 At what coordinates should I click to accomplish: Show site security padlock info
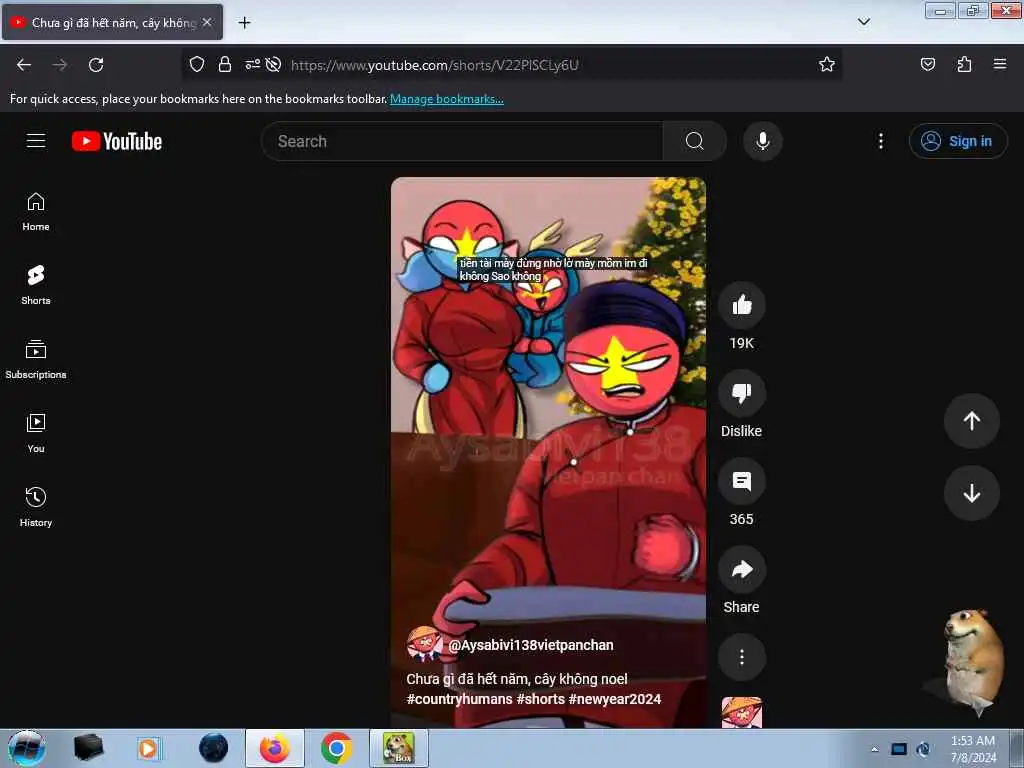coord(225,64)
